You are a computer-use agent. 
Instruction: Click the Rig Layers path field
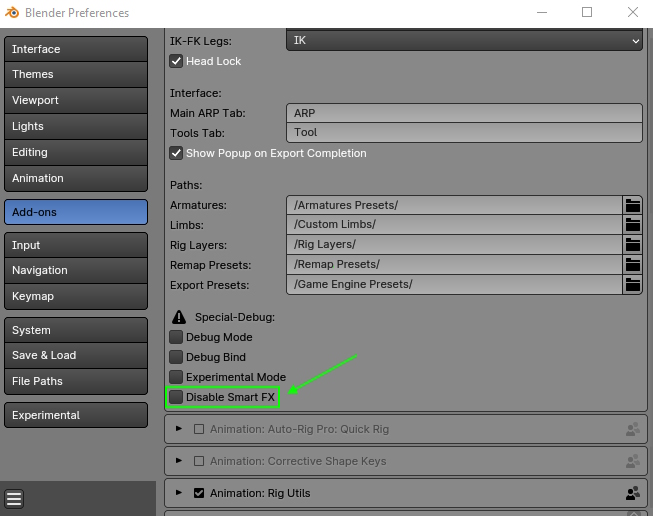coord(454,245)
